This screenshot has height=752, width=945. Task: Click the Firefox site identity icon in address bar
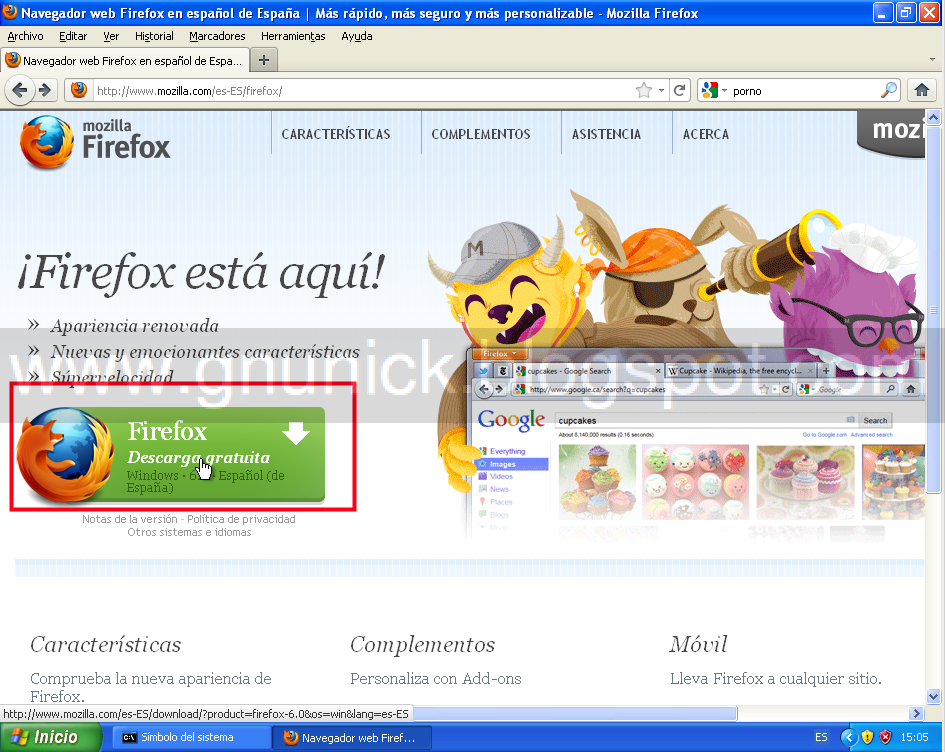coord(78,90)
